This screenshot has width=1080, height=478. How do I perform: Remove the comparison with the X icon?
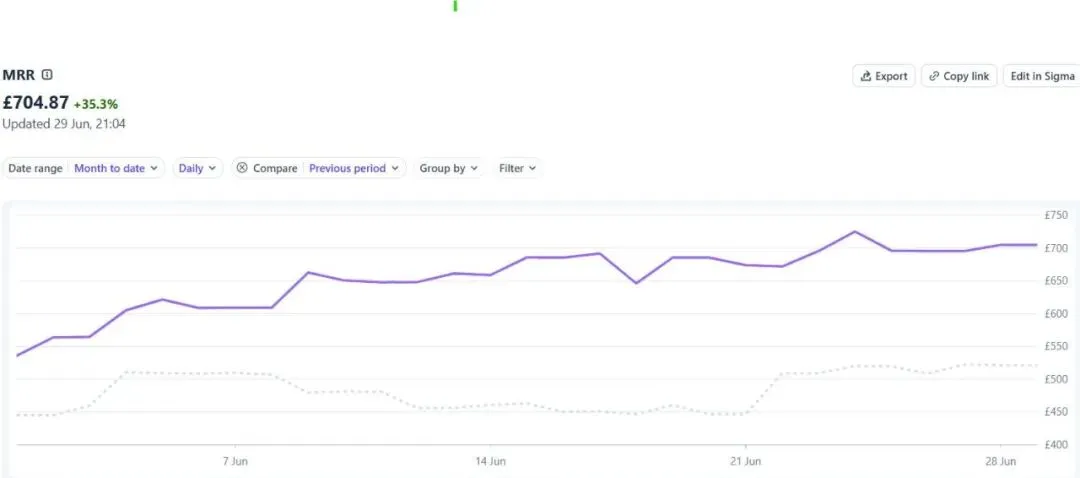click(x=242, y=168)
